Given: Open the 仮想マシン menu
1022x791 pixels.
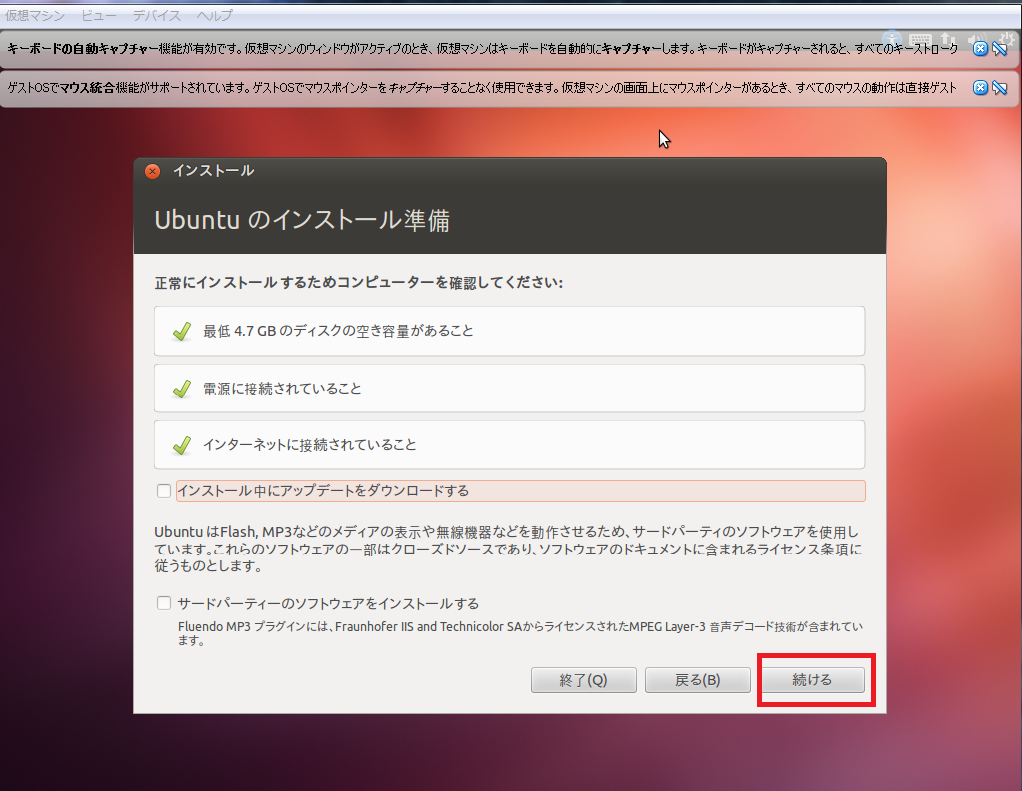Looking at the screenshot, I should pos(35,15).
